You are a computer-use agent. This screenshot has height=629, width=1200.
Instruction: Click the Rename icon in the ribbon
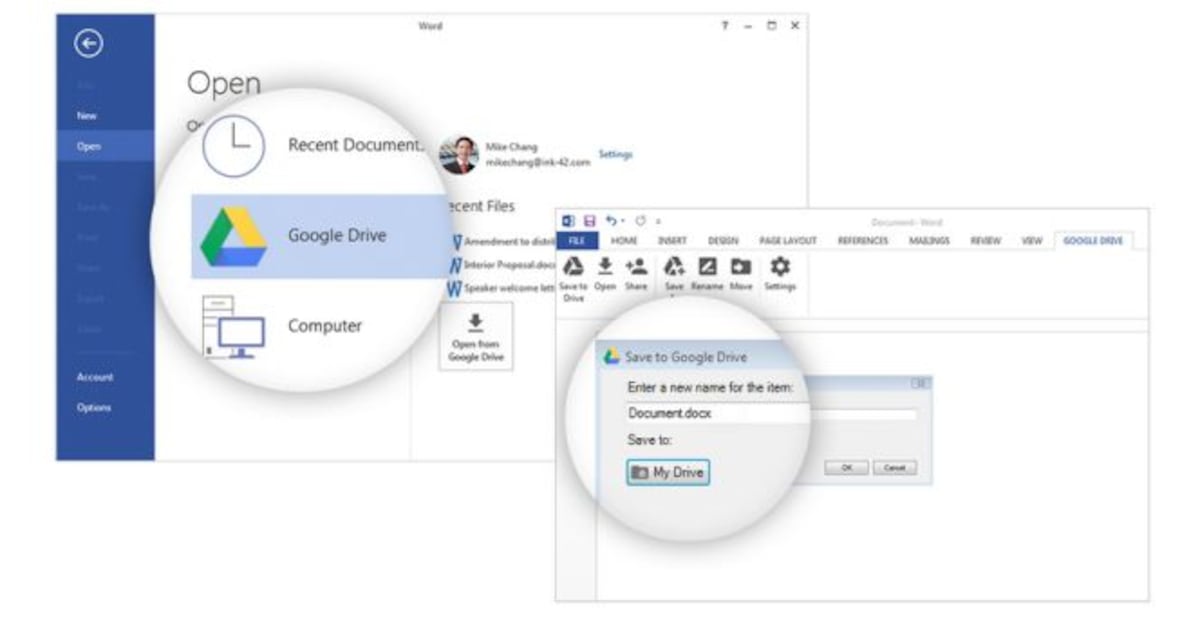[x=707, y=267]
